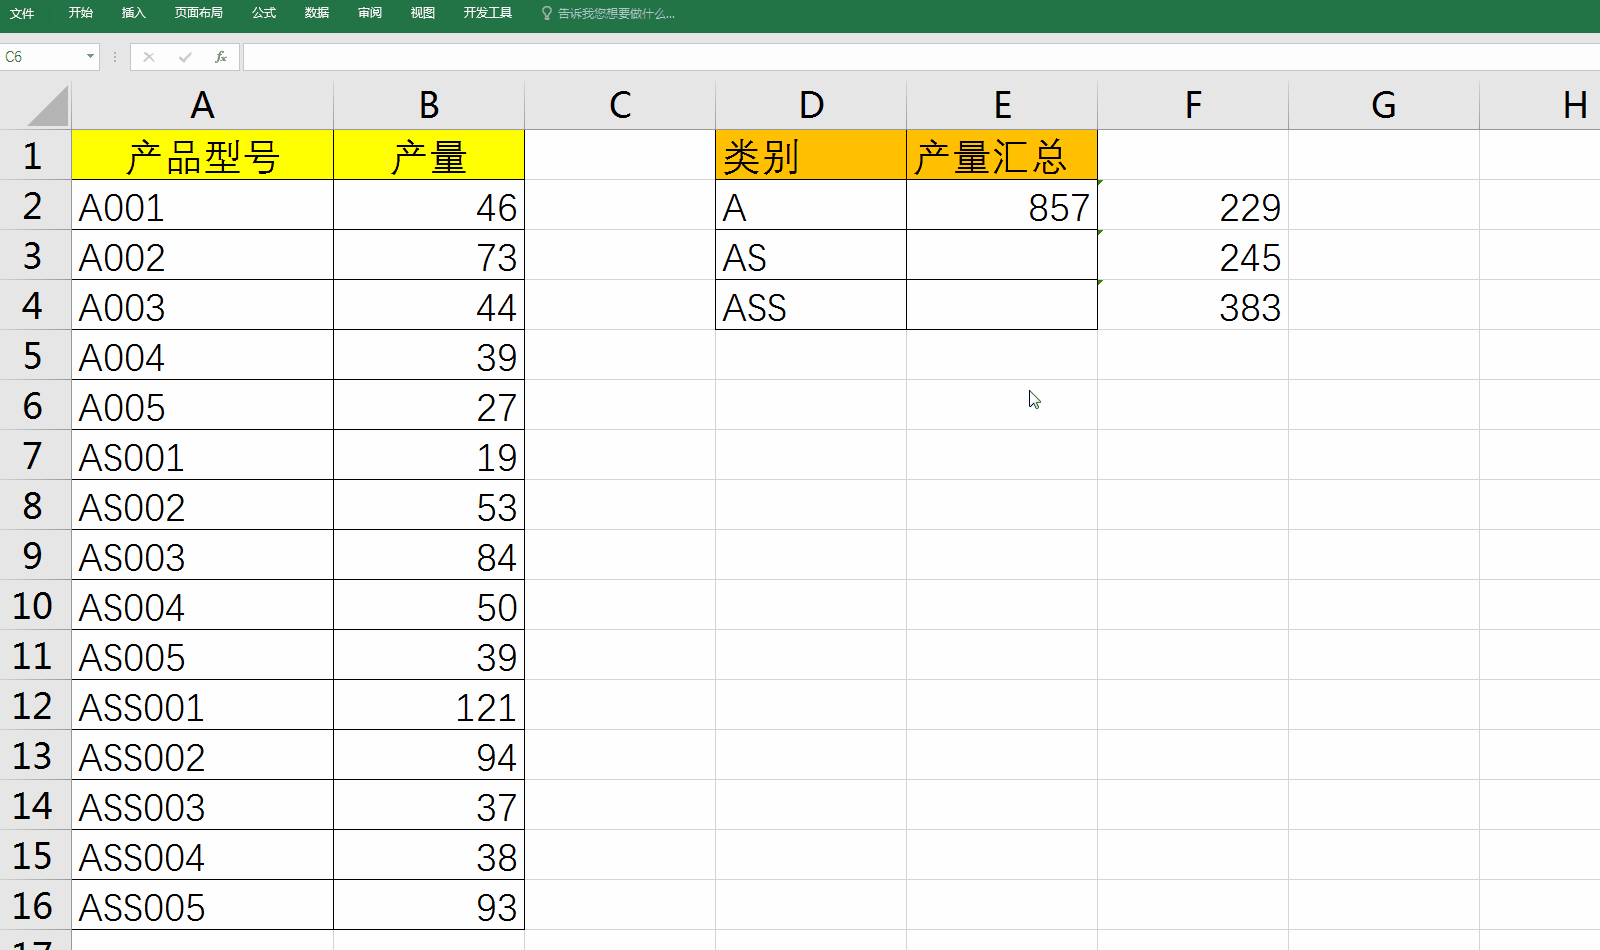Select row 1 header

[x=35, y=155]
